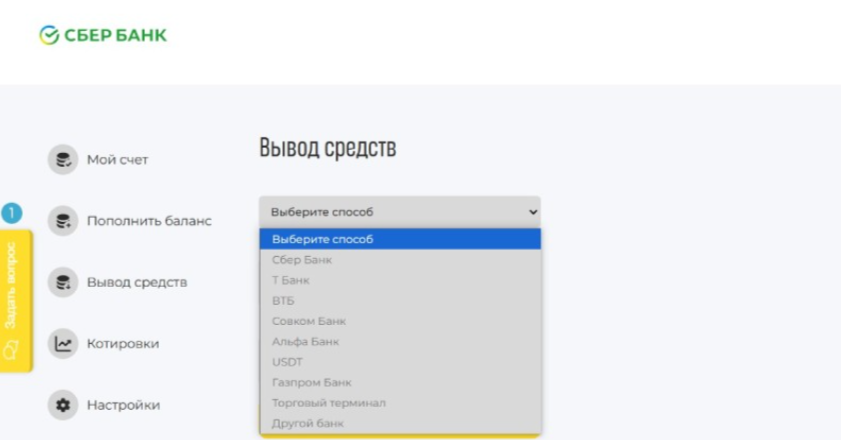This screenshot has height=440, width=841.
Task: Choose Альфа Банк from the list
Action: (400, 341)
